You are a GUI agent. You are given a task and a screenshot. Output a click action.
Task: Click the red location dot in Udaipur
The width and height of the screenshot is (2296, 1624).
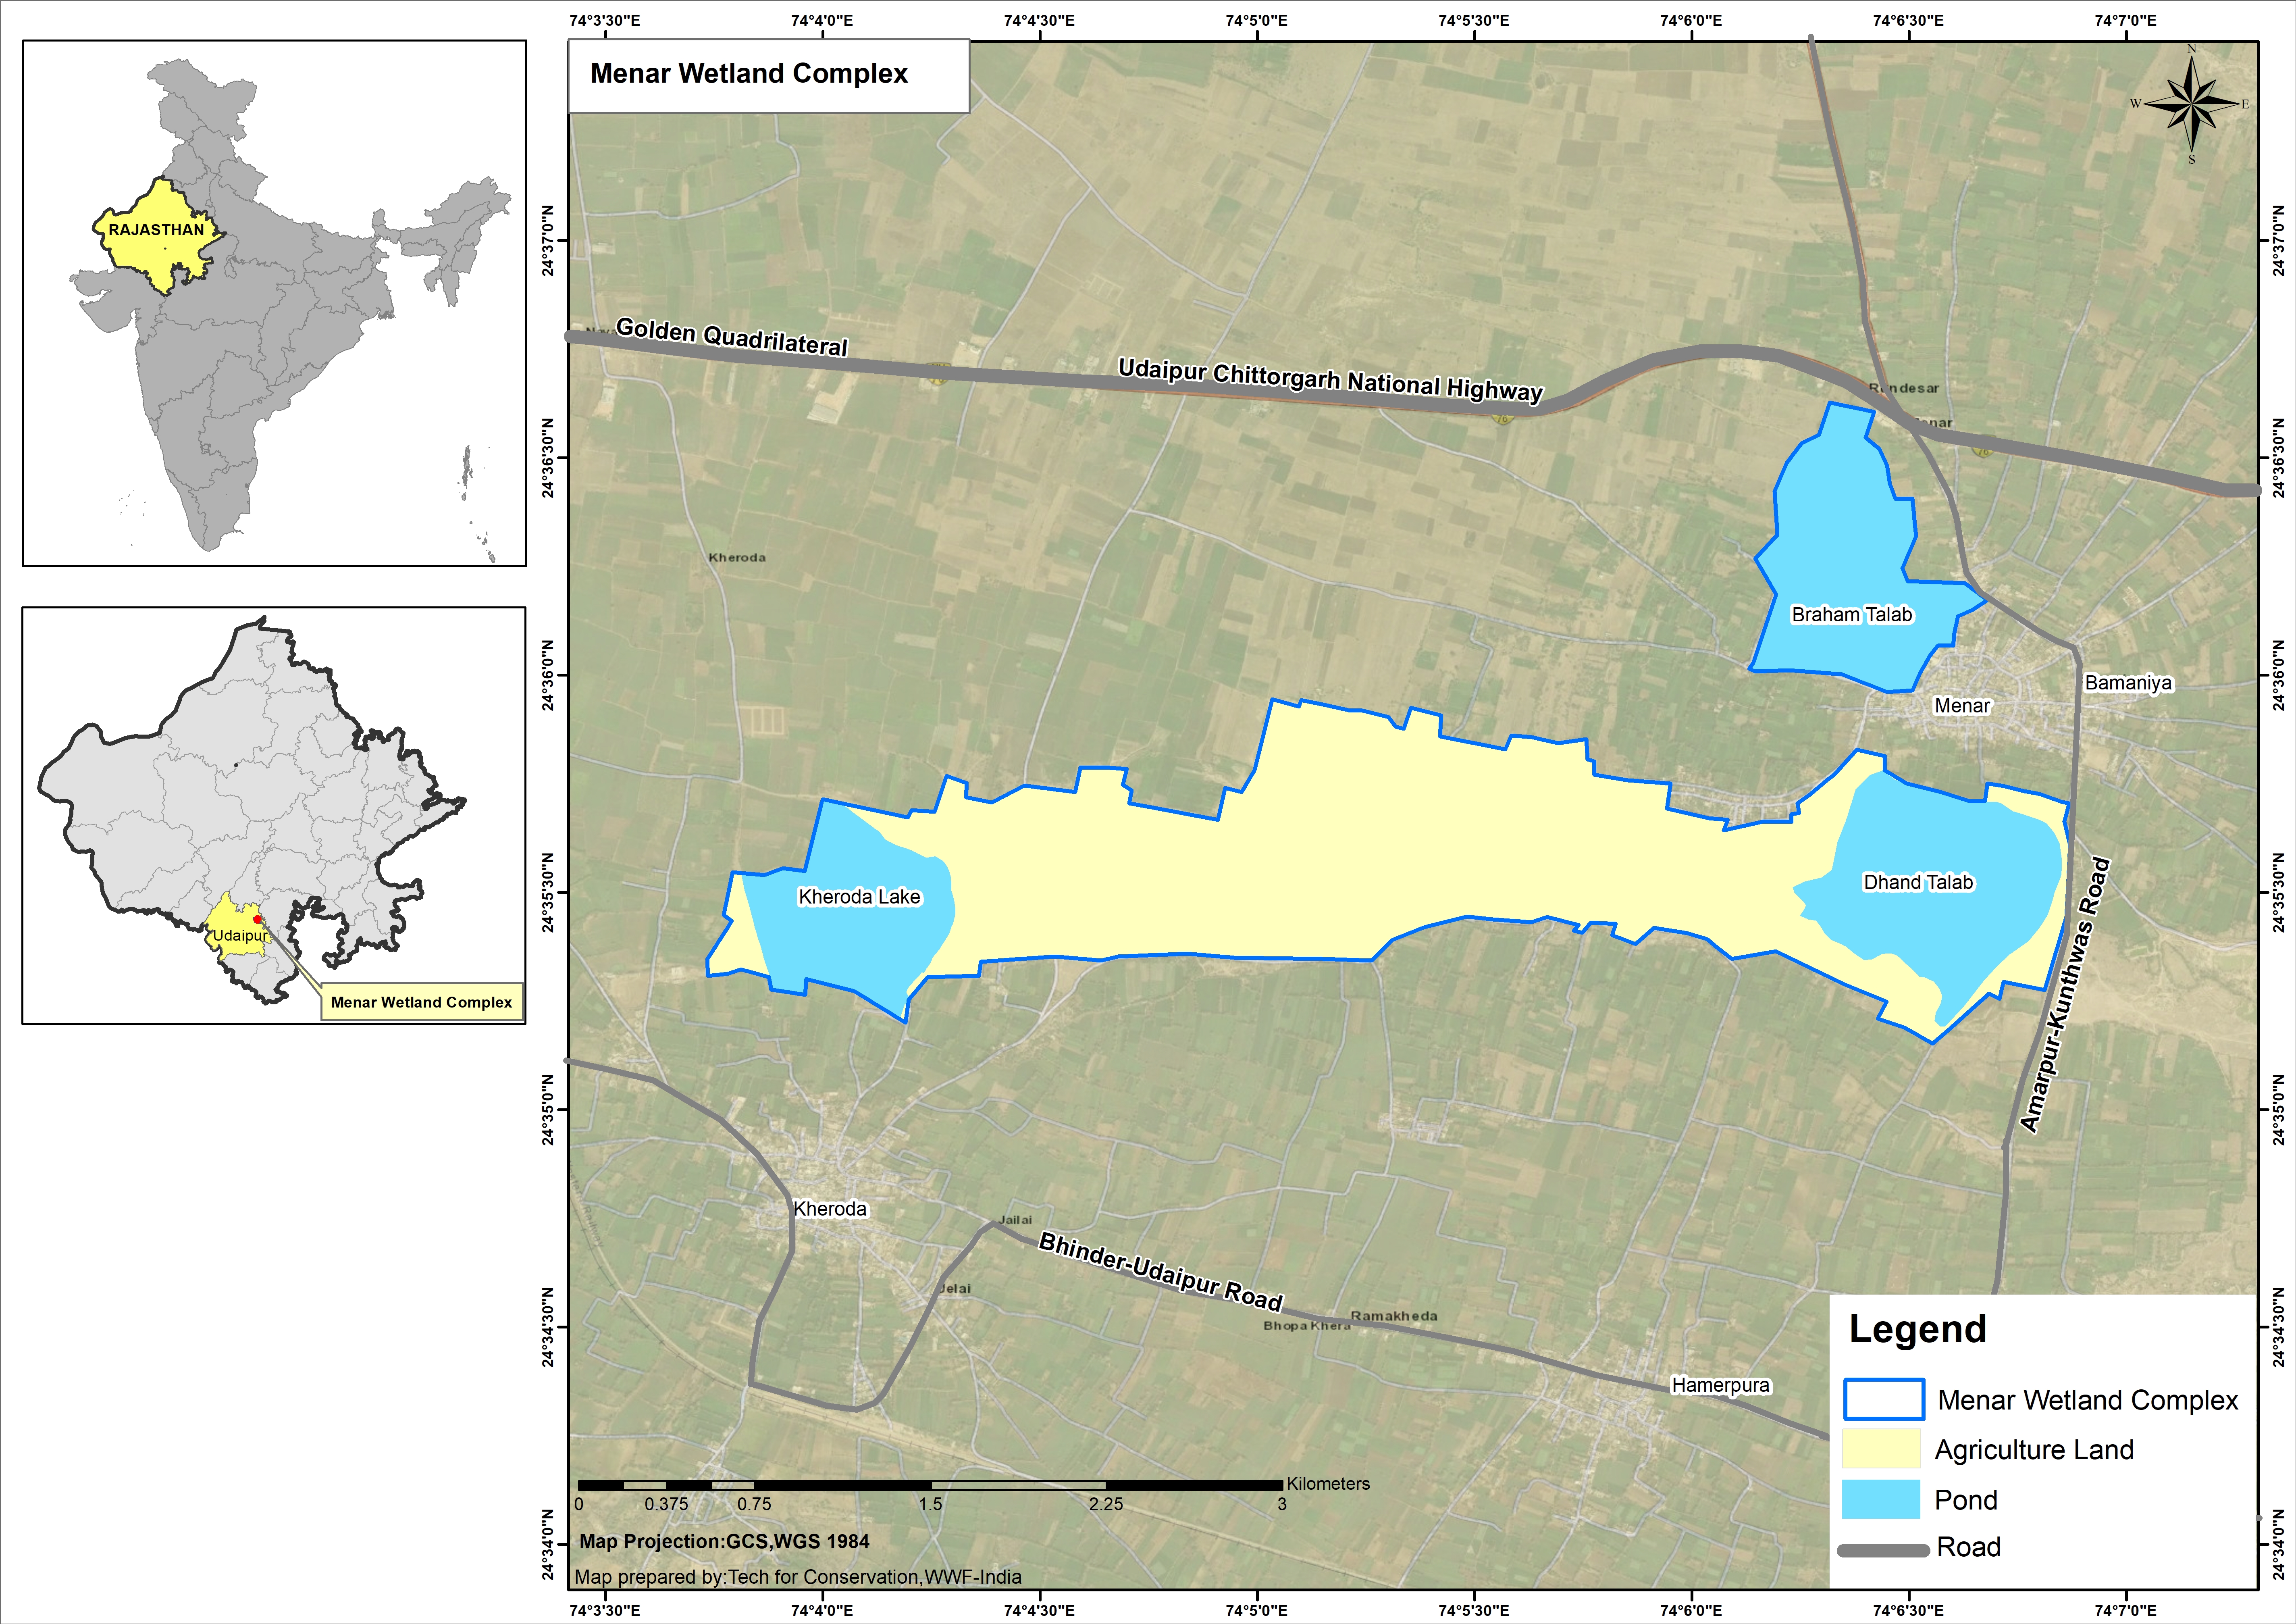[257, 919]
